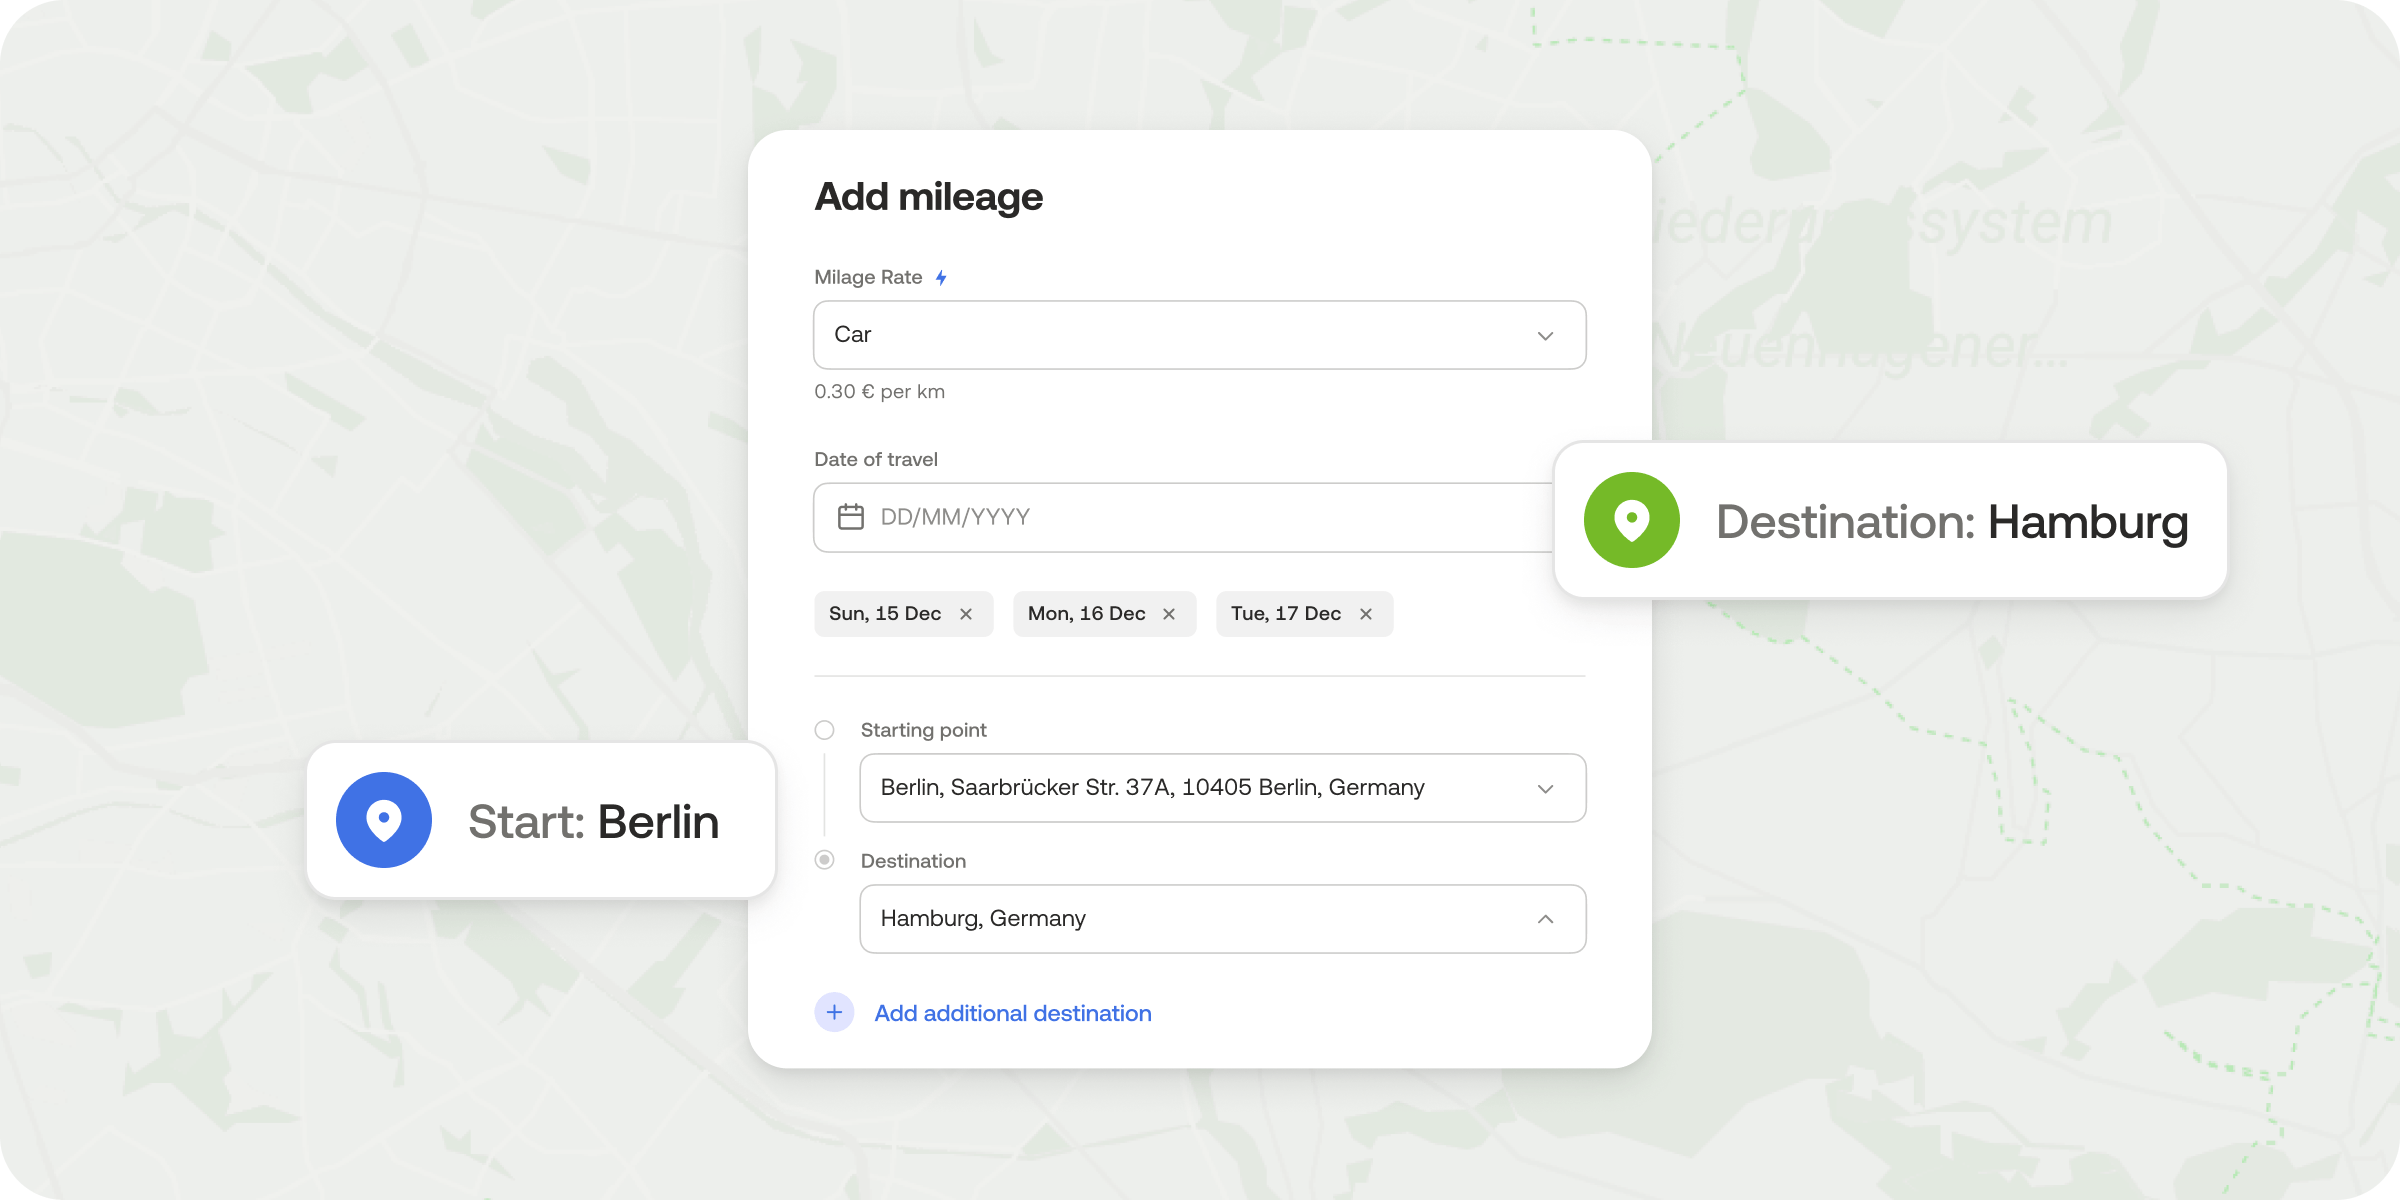Image resolution: width=2400 pixels, height=1200 pixels.
Task: Click the Tue, 17 Dec date tag
Action: 1286,614
